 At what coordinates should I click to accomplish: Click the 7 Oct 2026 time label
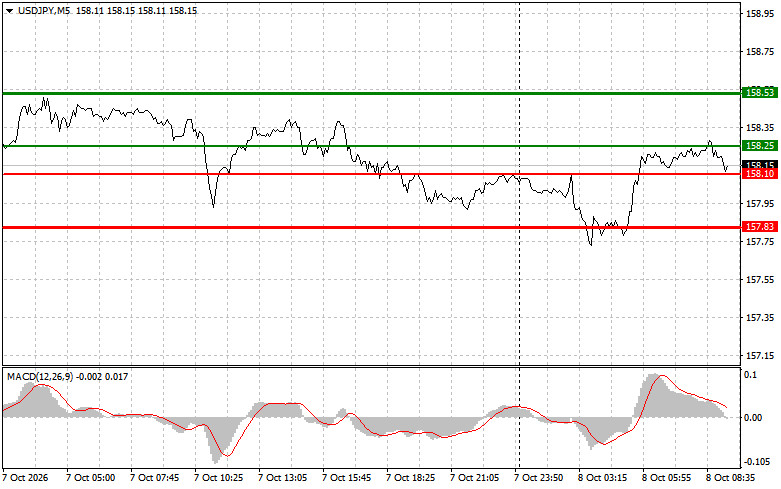(25, 478)
